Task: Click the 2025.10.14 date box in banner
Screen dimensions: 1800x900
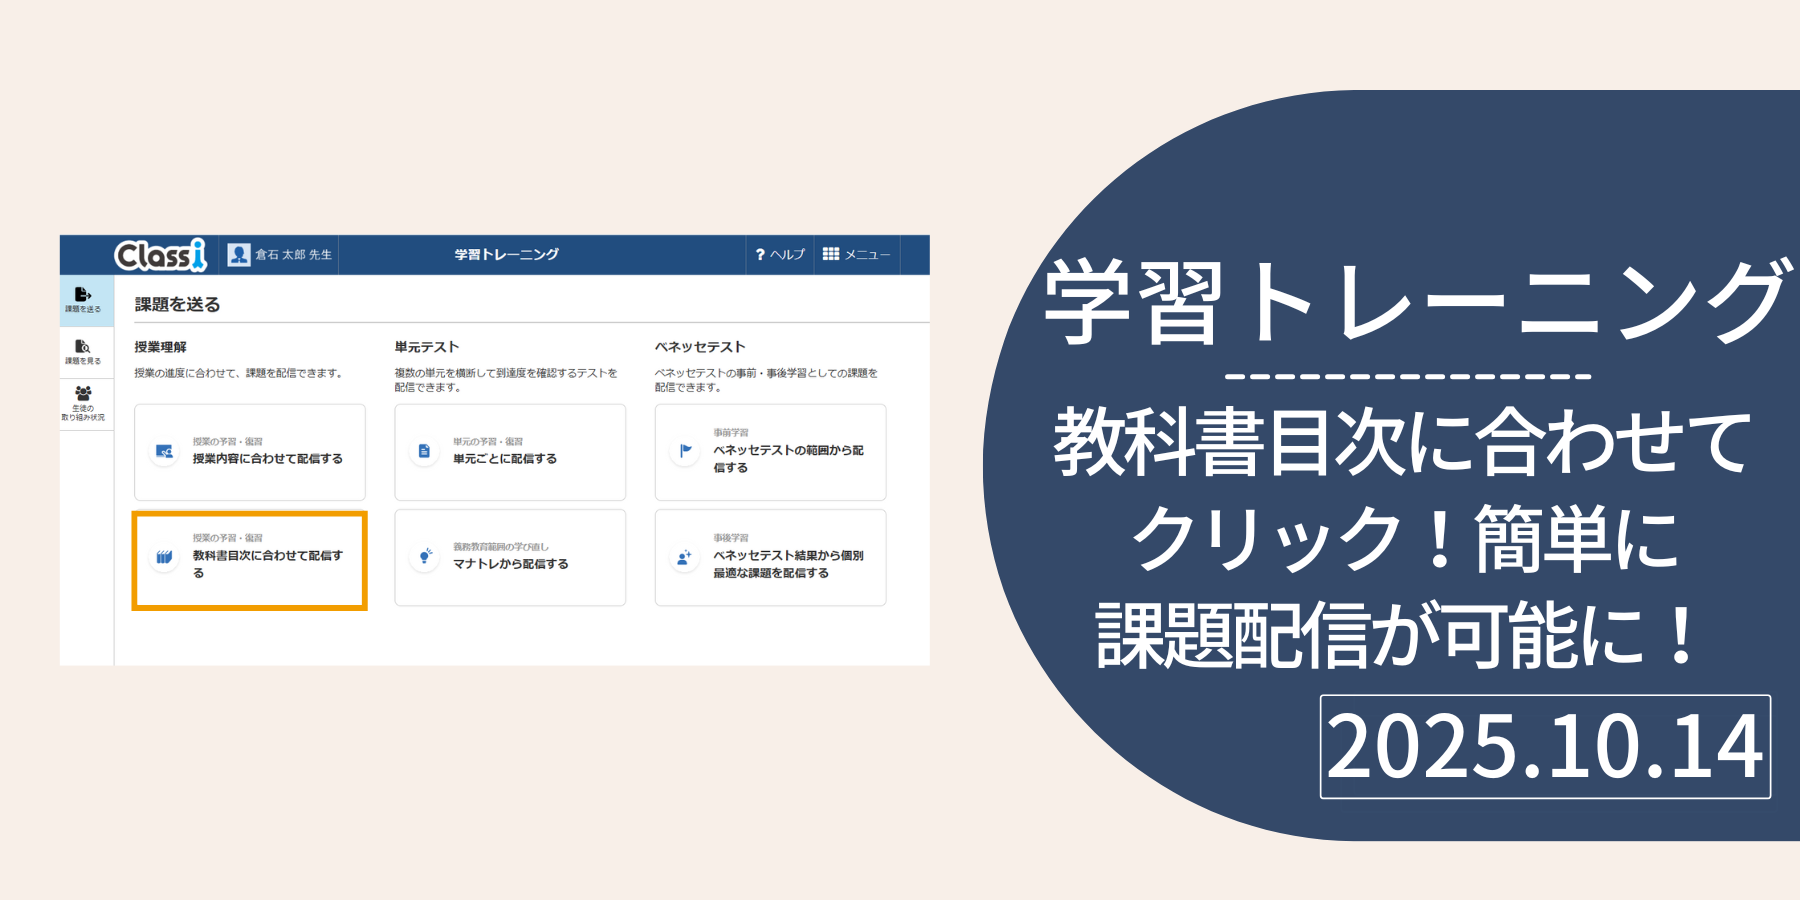Action: click(x=1545, y=746)
